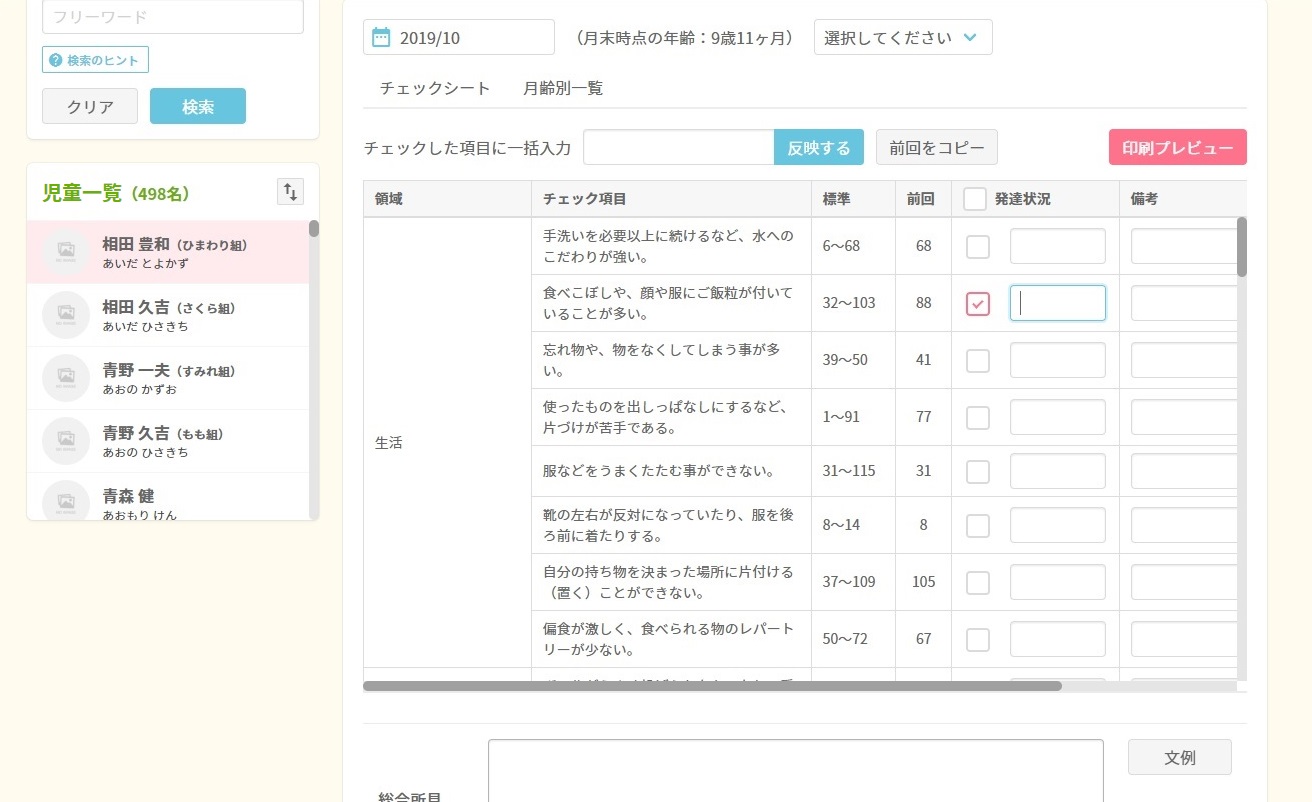Image resolution: width=1312 pixels, height=802 pixels.
Task: Switch to the チェックシート tab
Action: tap(435, 88)
